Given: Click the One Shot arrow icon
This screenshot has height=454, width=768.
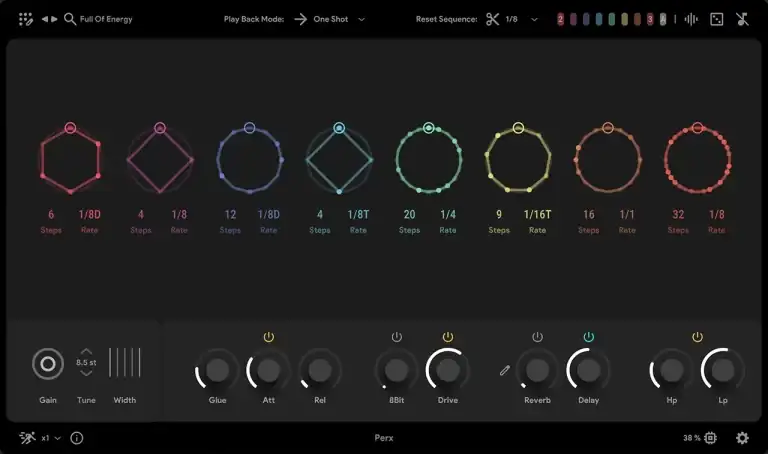Looking at the screenshot, I should click(x=301, y=19).
